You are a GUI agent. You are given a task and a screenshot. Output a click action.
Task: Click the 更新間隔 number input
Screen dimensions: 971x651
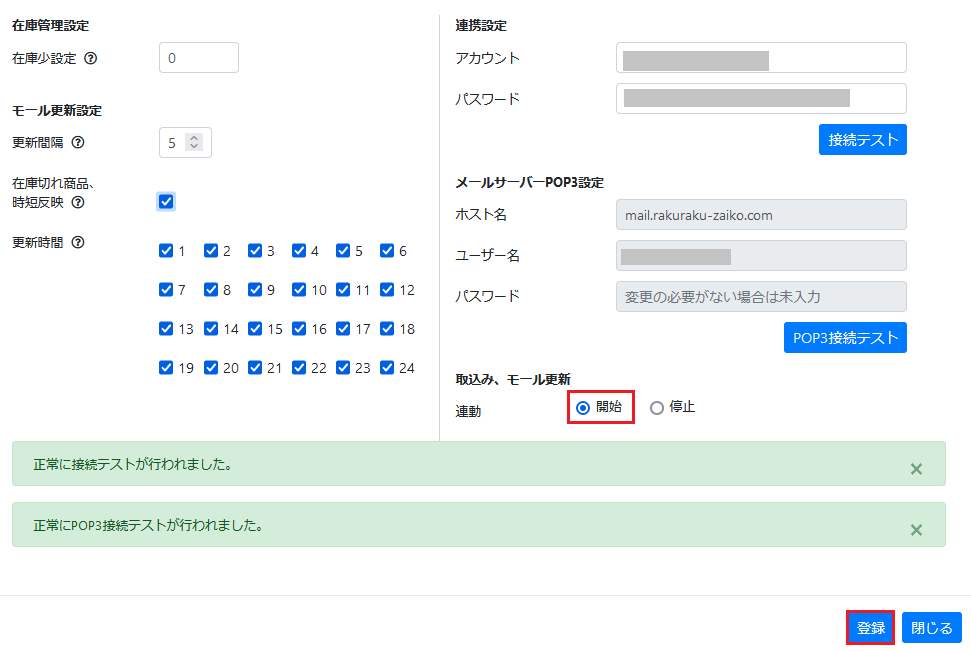185,142
